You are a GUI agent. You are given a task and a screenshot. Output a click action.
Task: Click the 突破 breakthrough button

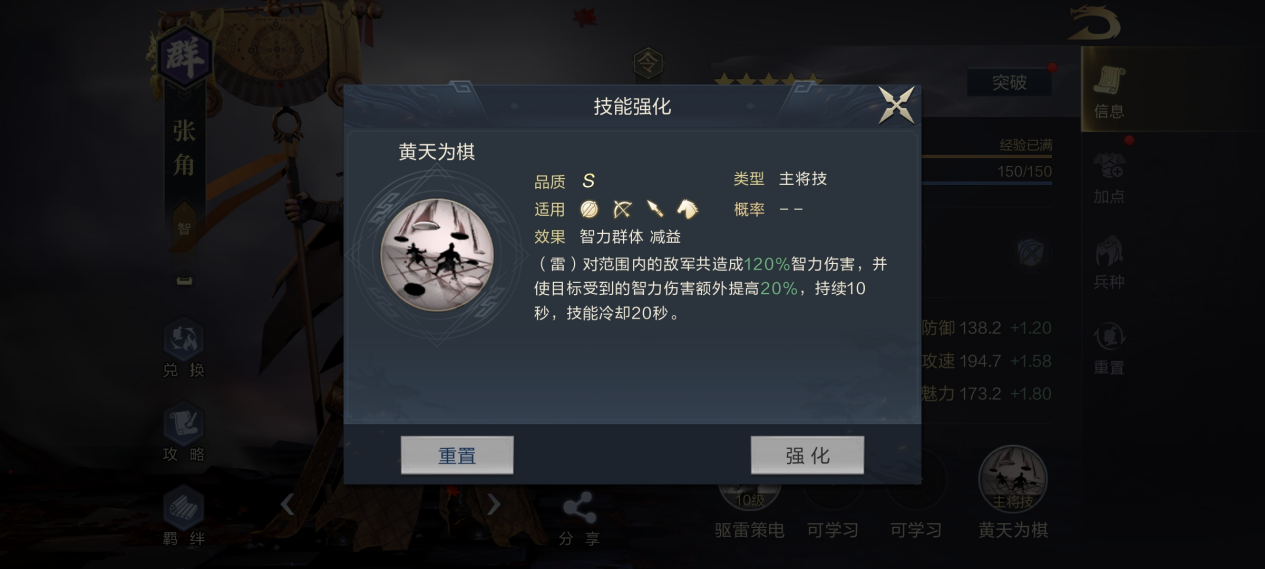[1009, 83]
